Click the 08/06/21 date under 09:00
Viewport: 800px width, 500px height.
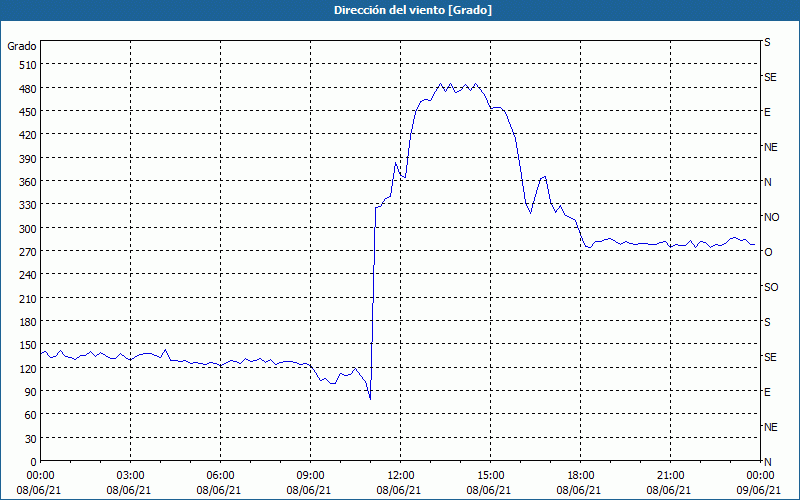(309, 490)
